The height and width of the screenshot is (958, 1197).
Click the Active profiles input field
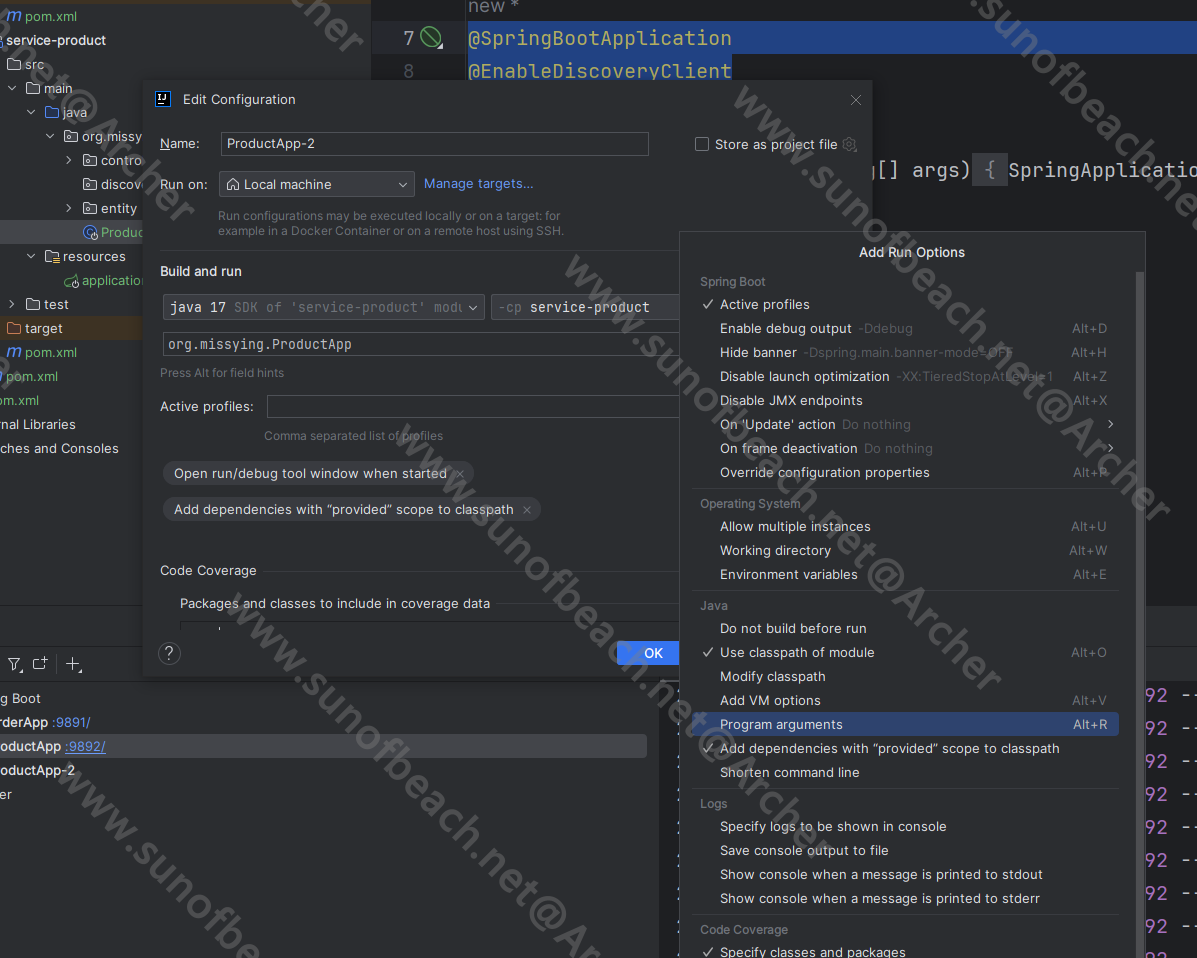click(473, 407)
